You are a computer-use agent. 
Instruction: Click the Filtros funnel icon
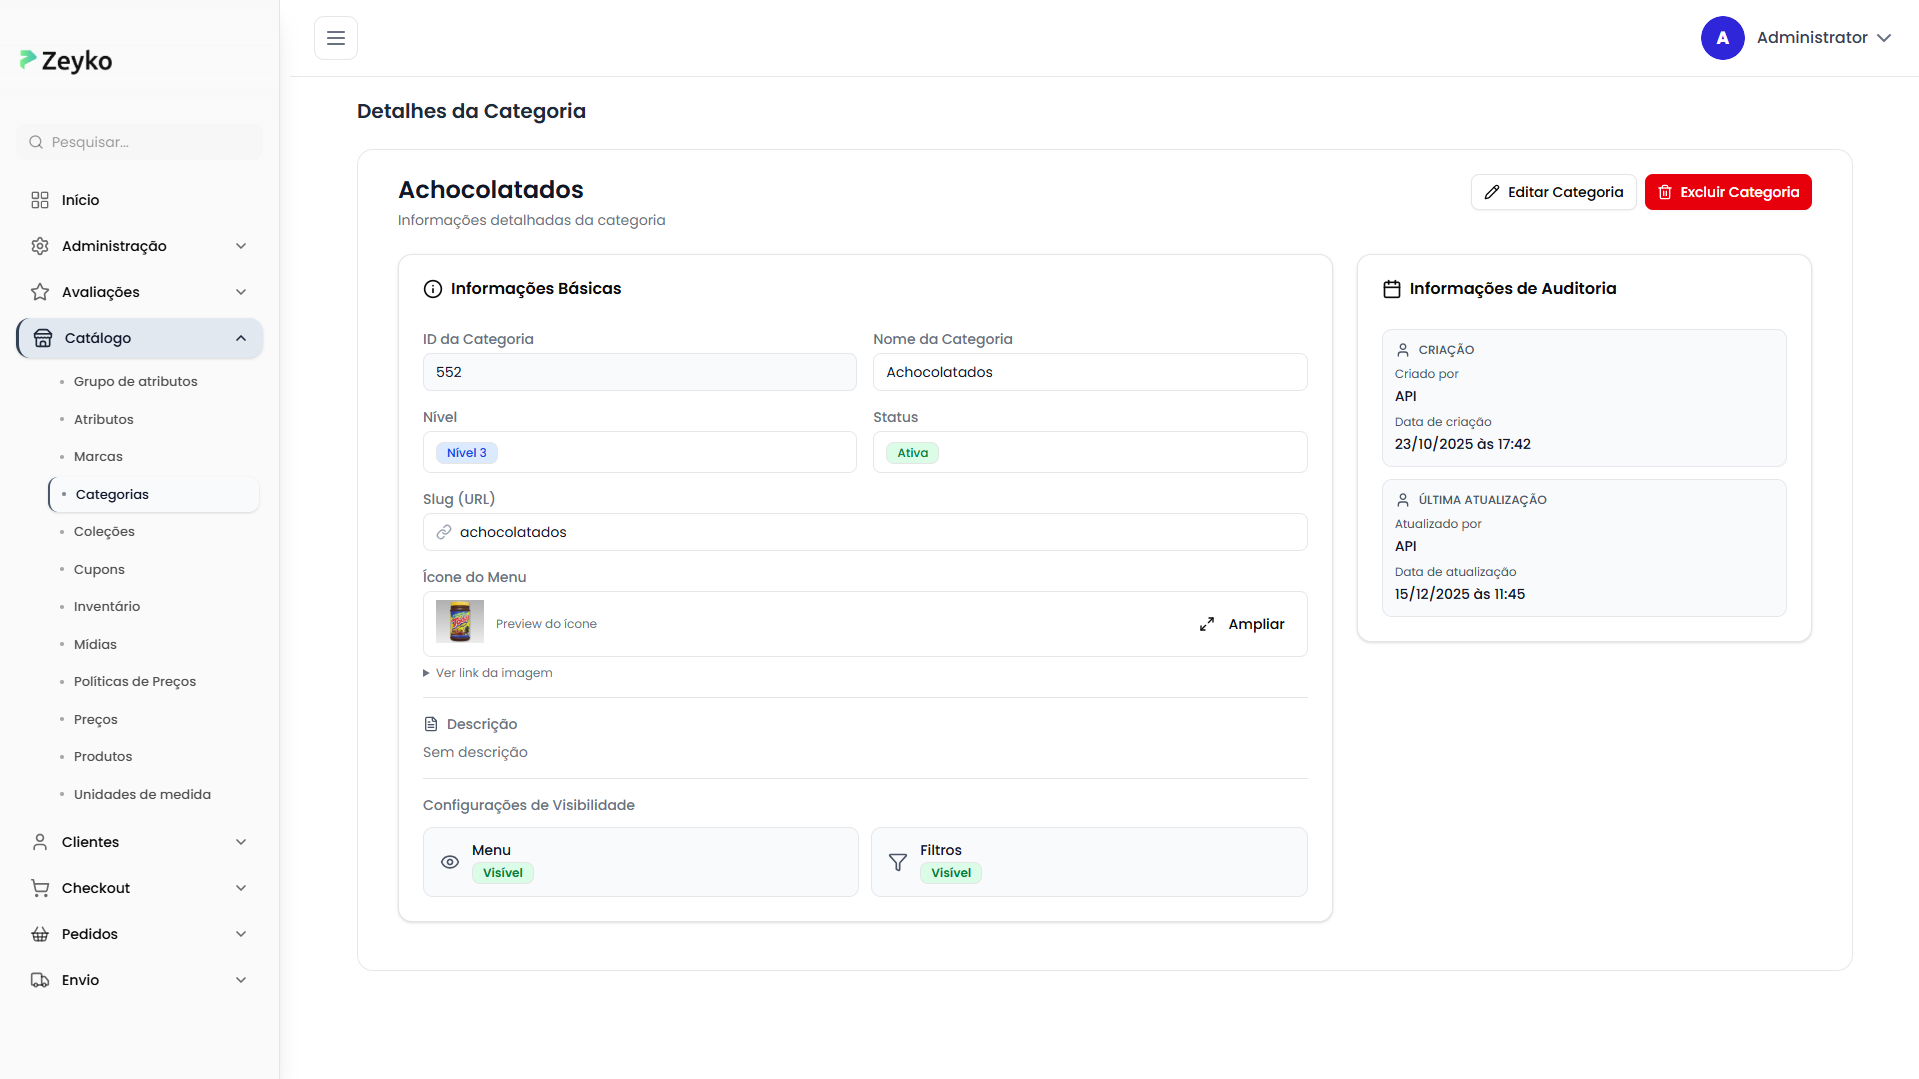tap(898, 862)
